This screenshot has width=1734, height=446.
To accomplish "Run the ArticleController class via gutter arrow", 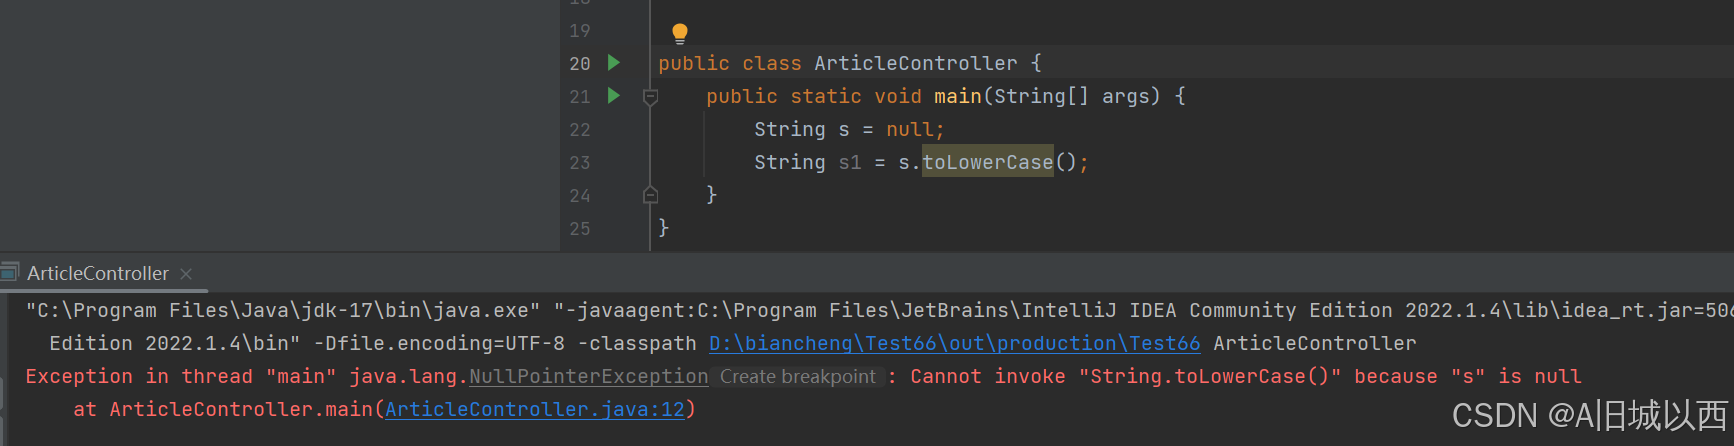I will [x=614, y=63].
